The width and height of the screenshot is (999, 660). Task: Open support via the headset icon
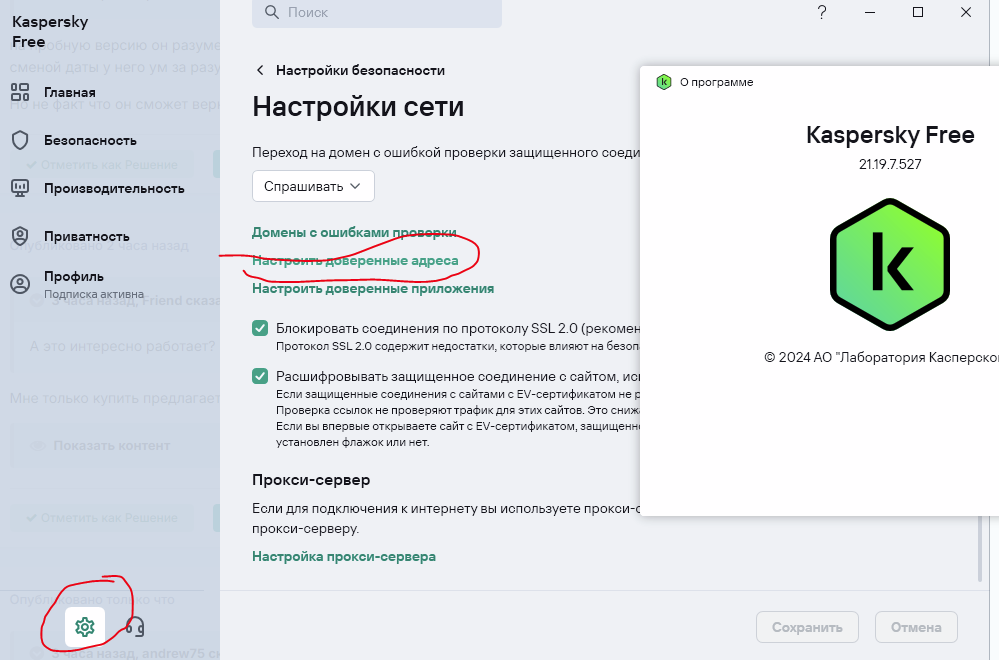[134, 627]
